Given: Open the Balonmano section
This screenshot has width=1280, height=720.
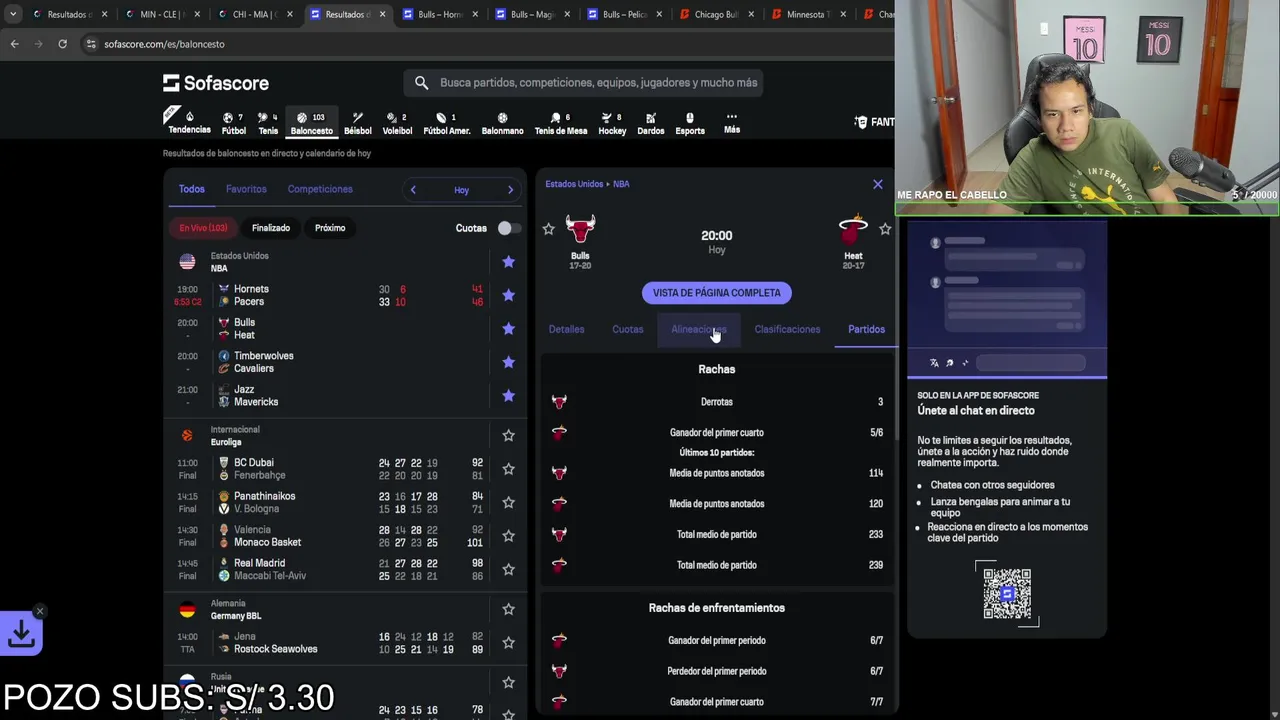Looking at the screenshot, I should tap(502, 122).
